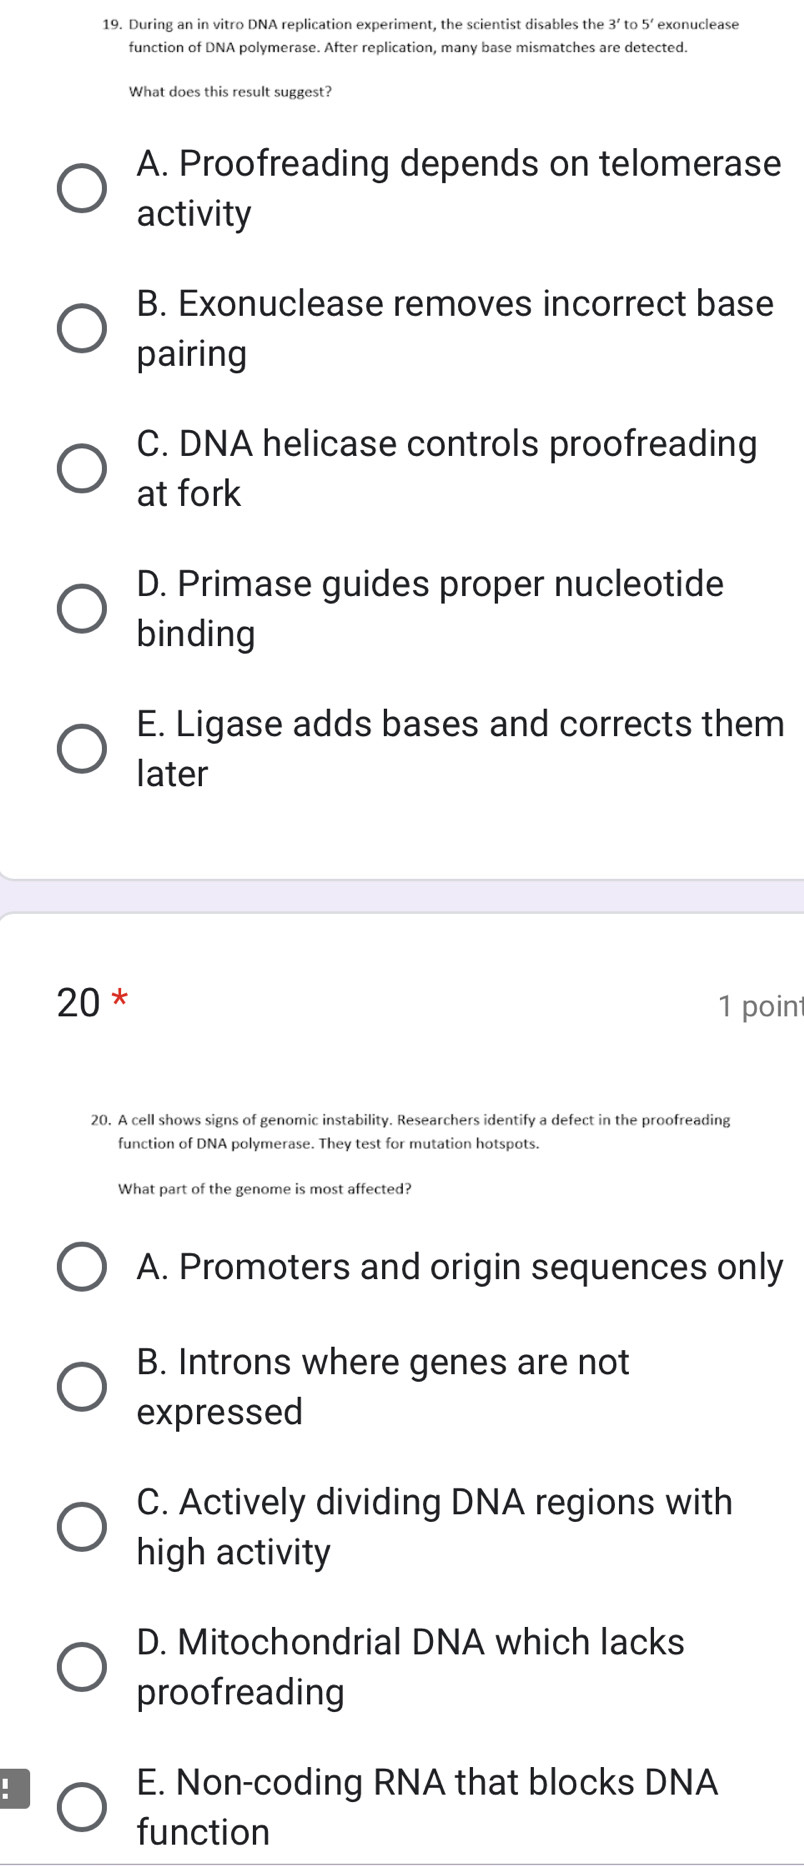The image size is (804, 1866).
Task: Click the question 20 heading
Action: click(x=78, y=1001)
